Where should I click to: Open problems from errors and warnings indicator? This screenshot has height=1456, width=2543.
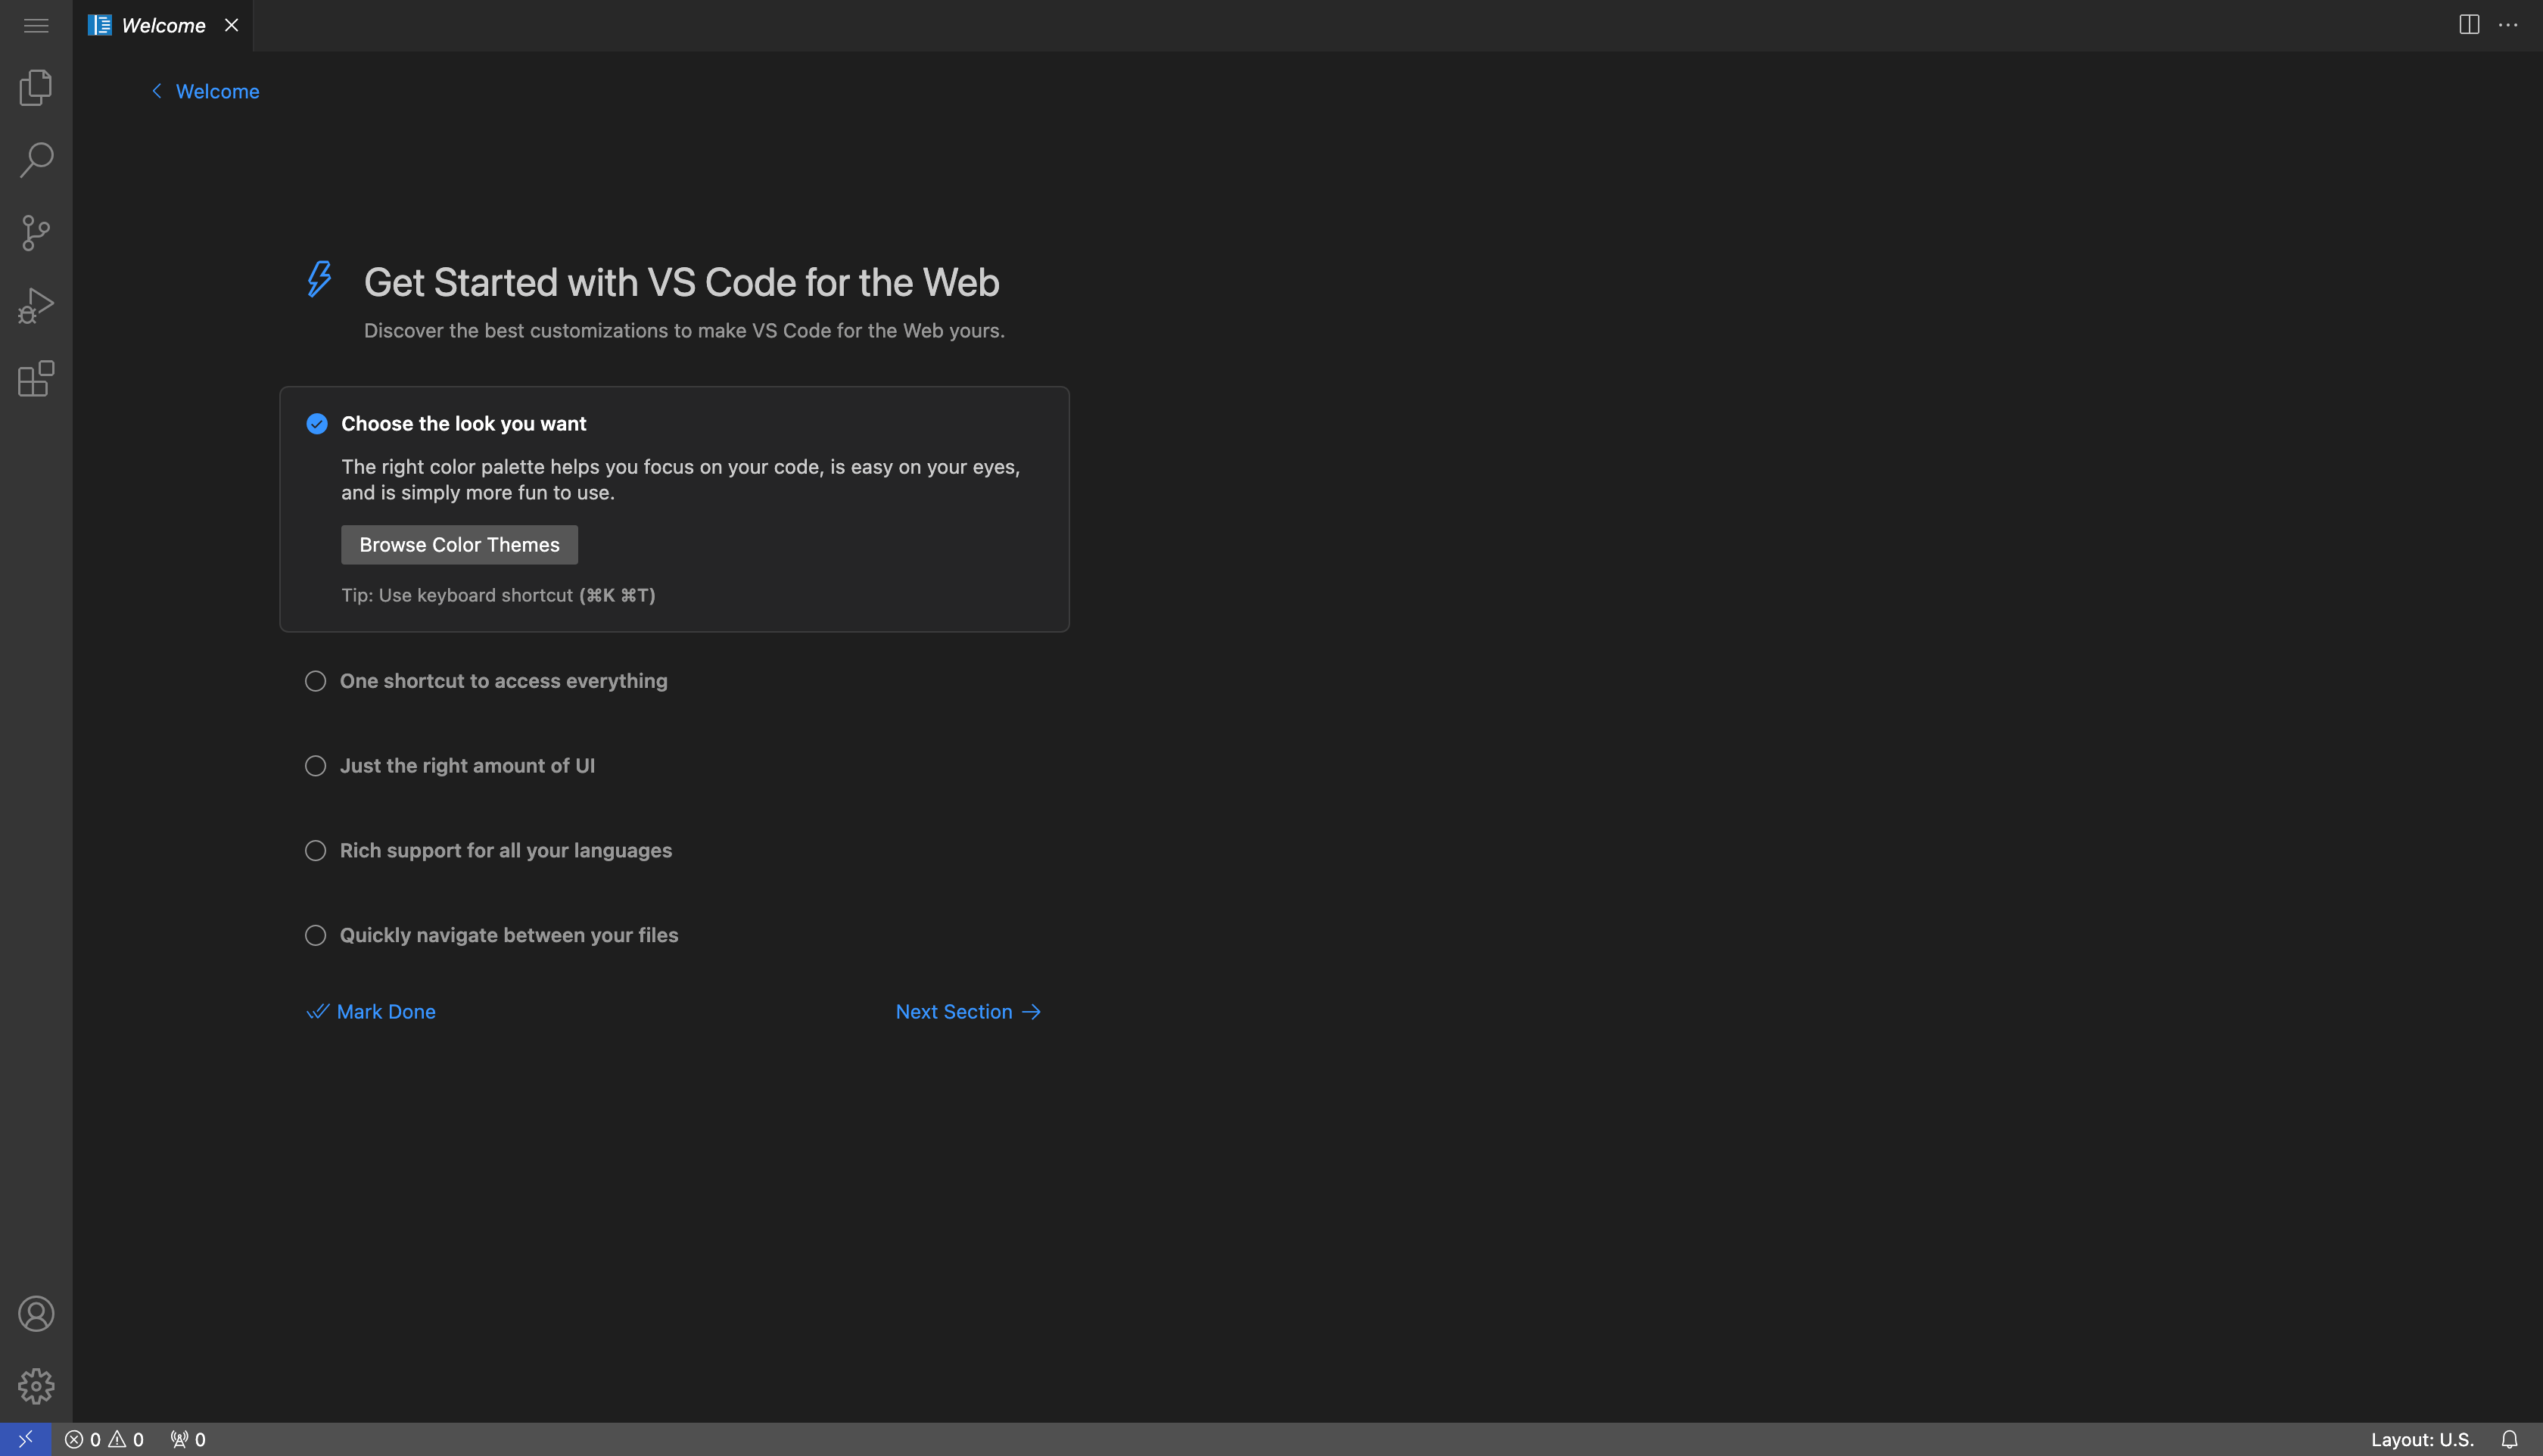[104, 1439]
